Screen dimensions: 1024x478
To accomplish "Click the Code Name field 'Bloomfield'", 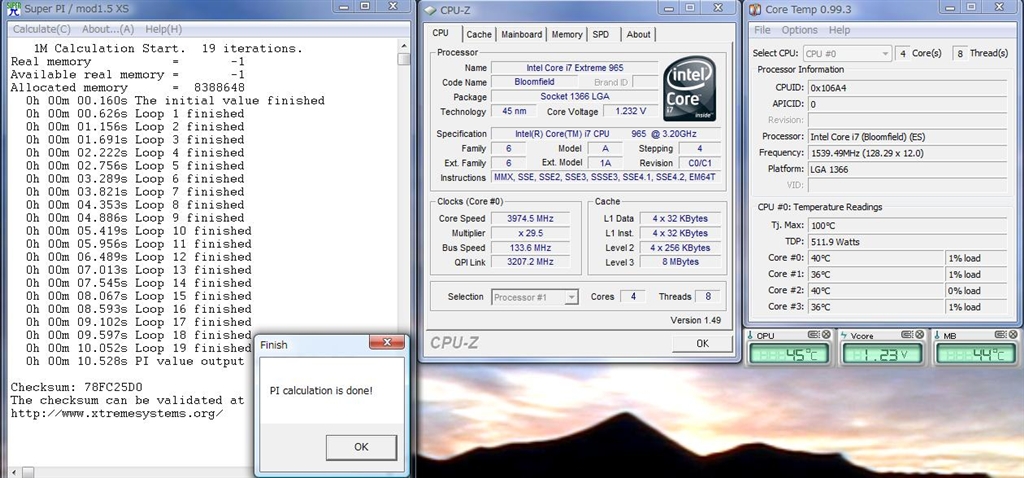I will click(x=536, y=82).
